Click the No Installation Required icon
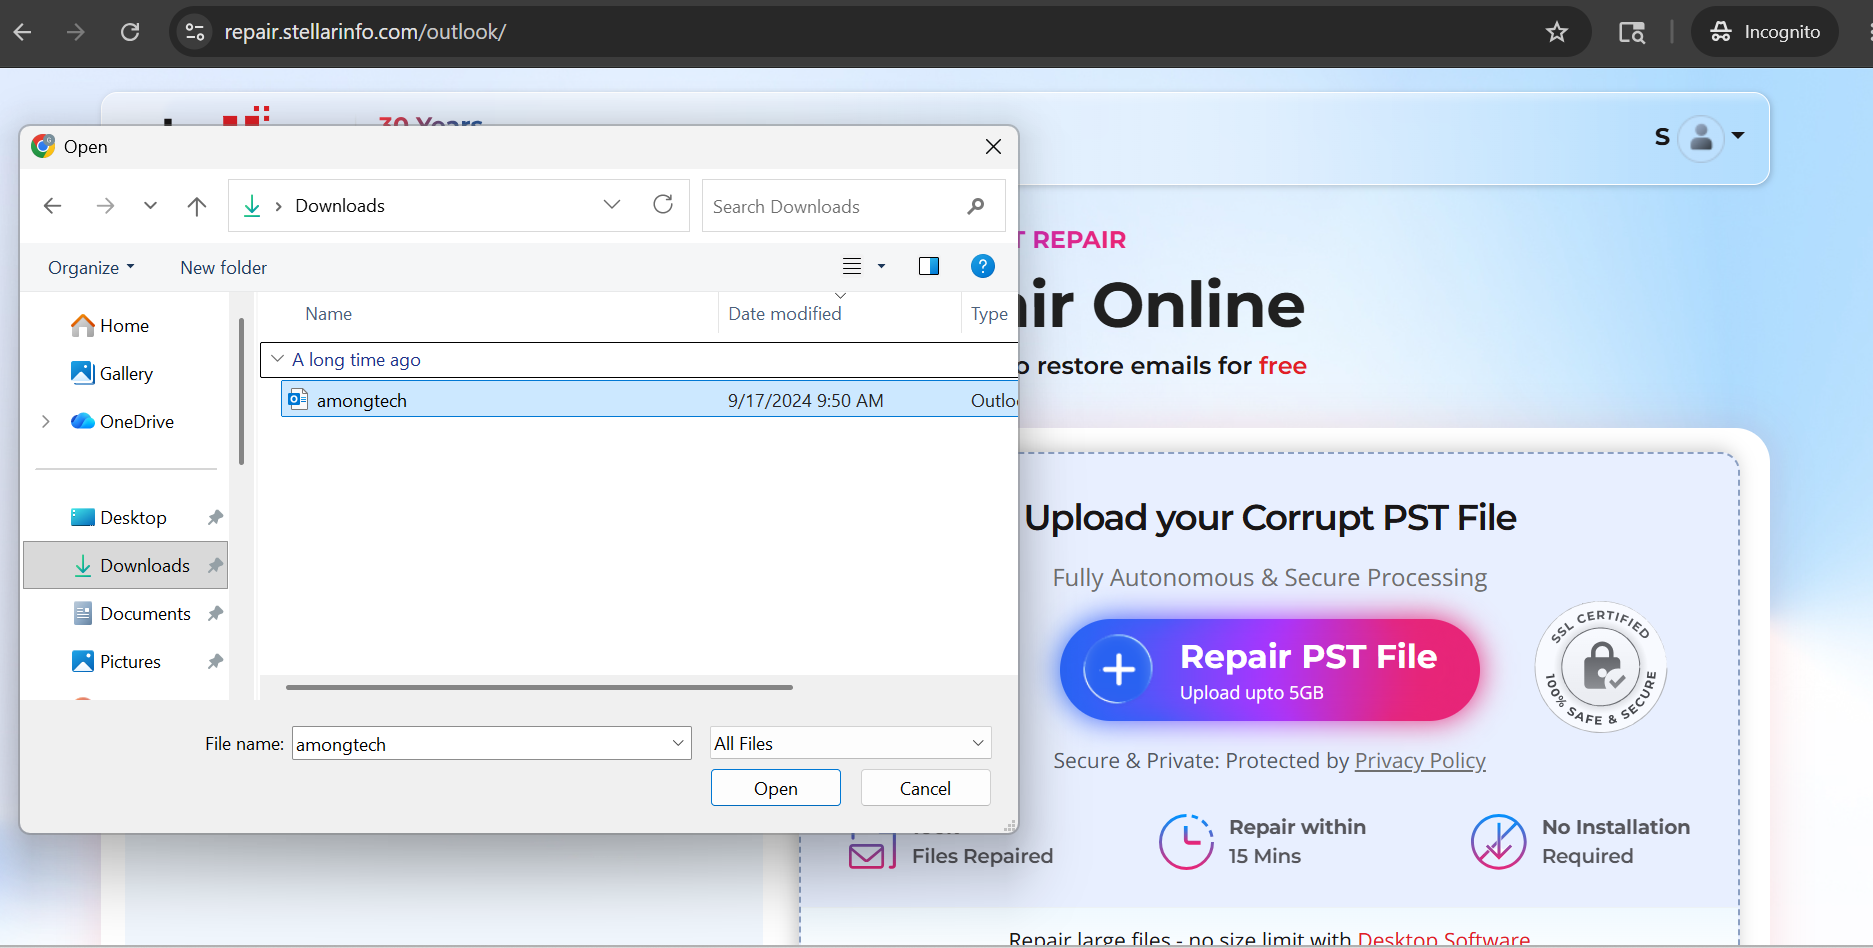This screenshot has height=948, width=1873. [x=1498, y=842]
